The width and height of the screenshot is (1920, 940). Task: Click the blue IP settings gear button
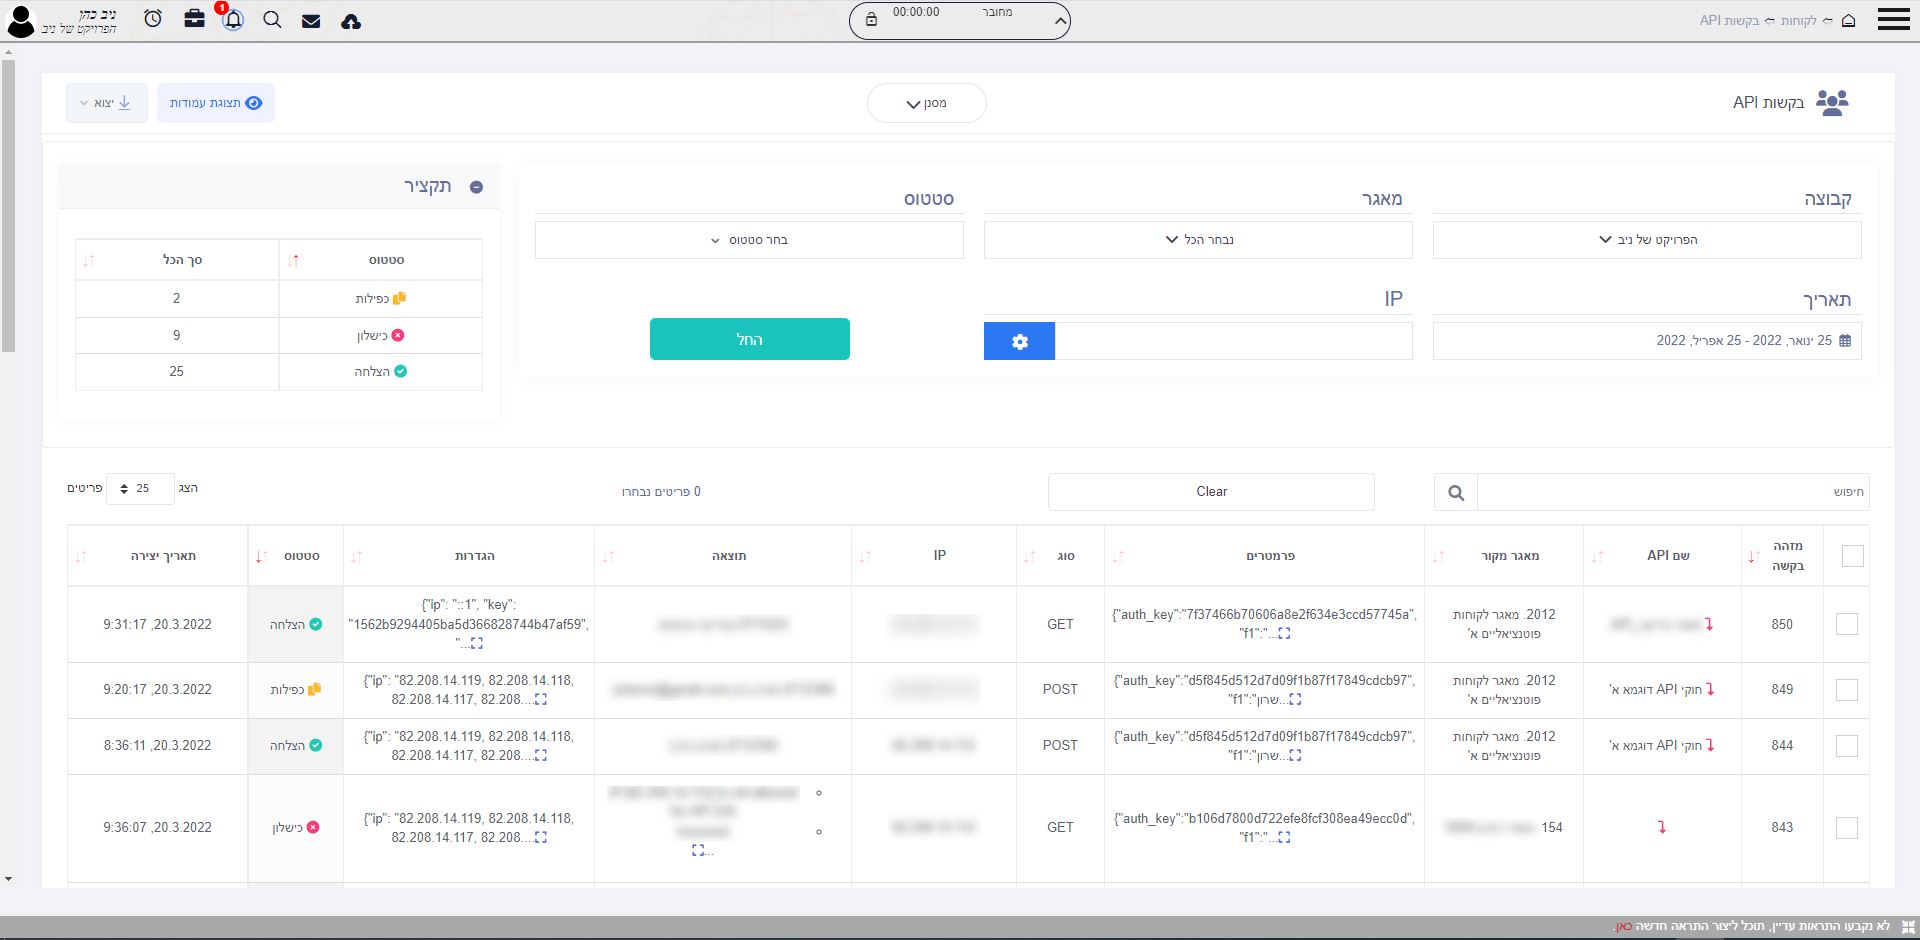click(1019, 341)
